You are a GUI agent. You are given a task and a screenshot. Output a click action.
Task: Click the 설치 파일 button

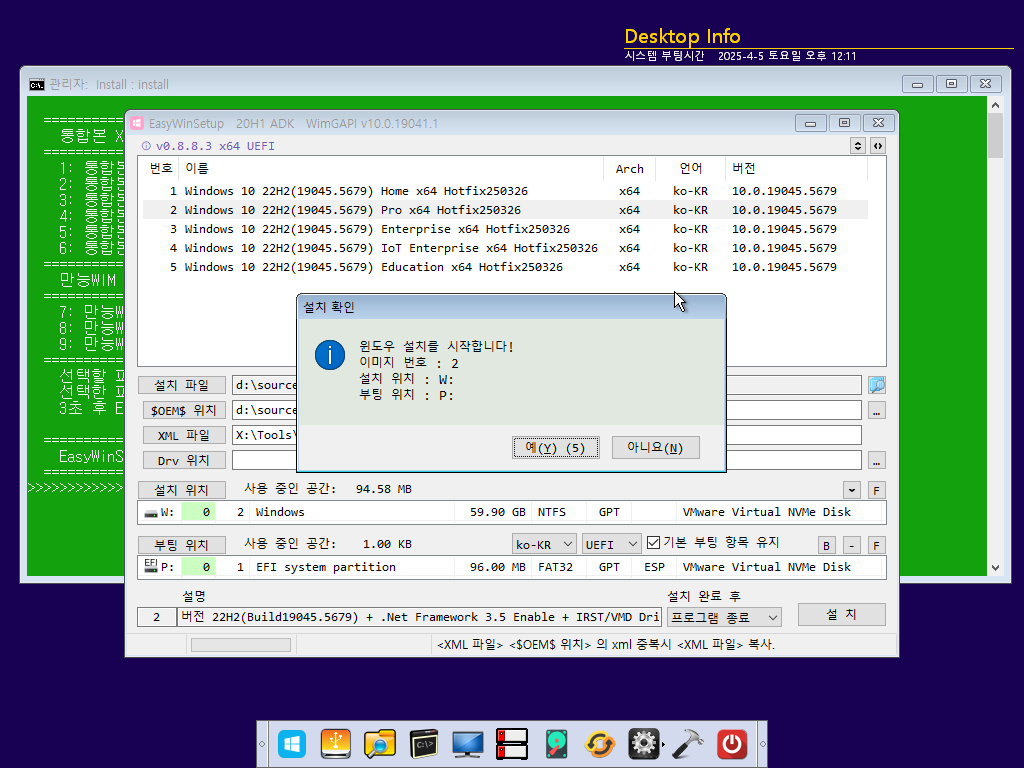[x=182, y=385]
